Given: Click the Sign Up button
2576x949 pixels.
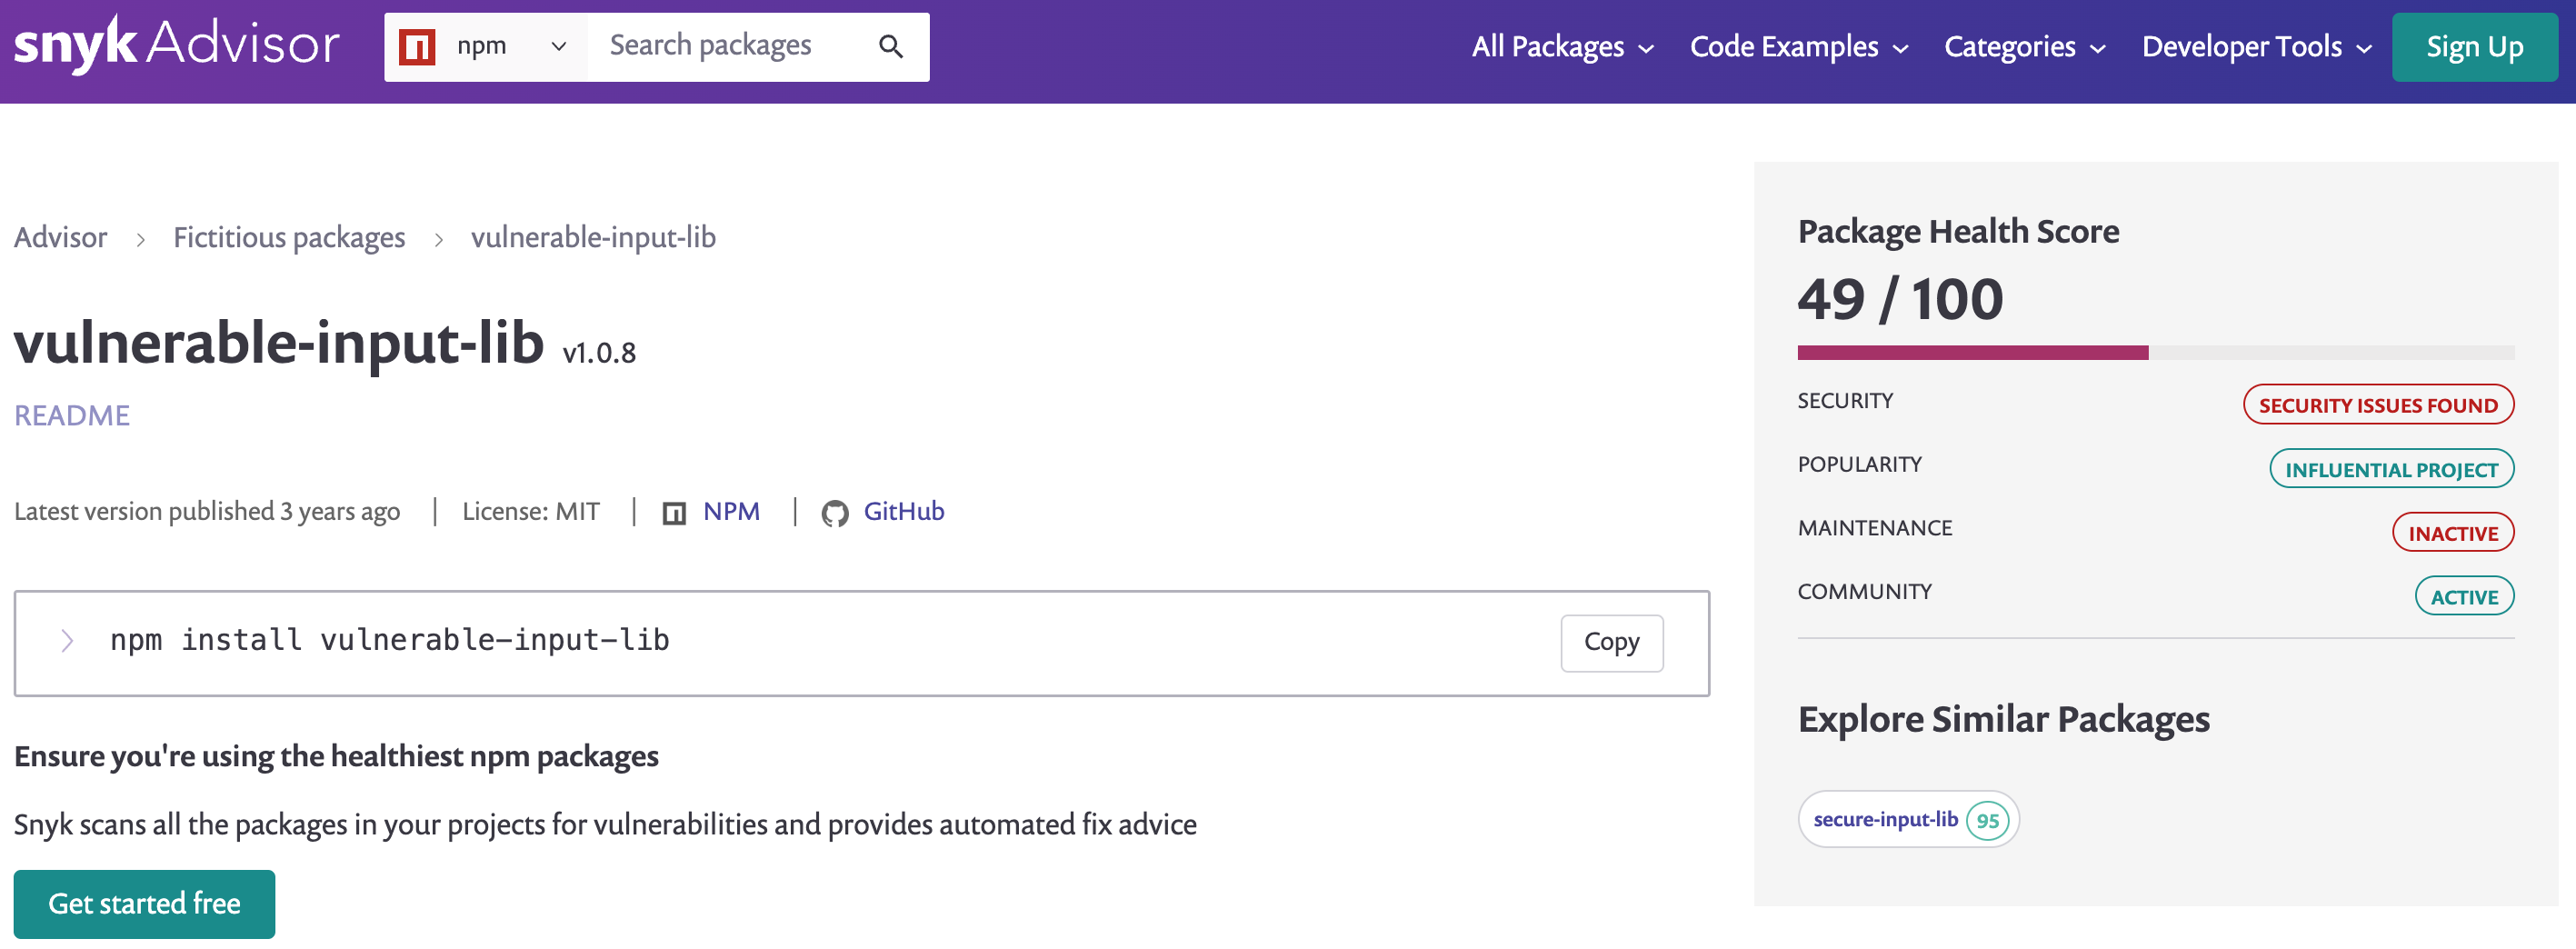Looking at the screenshot, I should 2474,47.
